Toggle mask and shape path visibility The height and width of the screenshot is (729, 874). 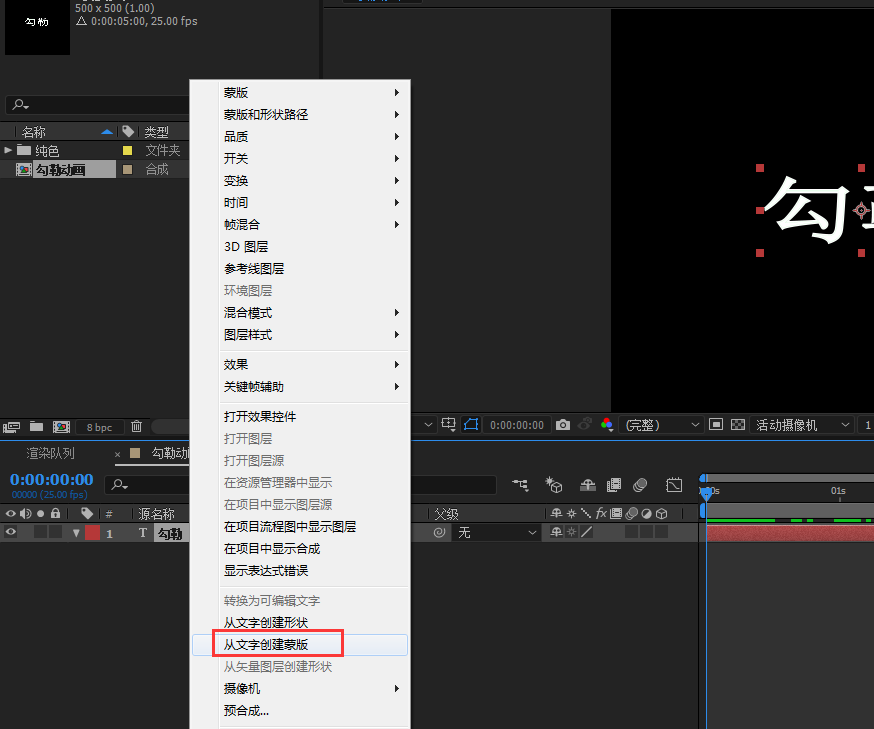[x=471, y=424]
